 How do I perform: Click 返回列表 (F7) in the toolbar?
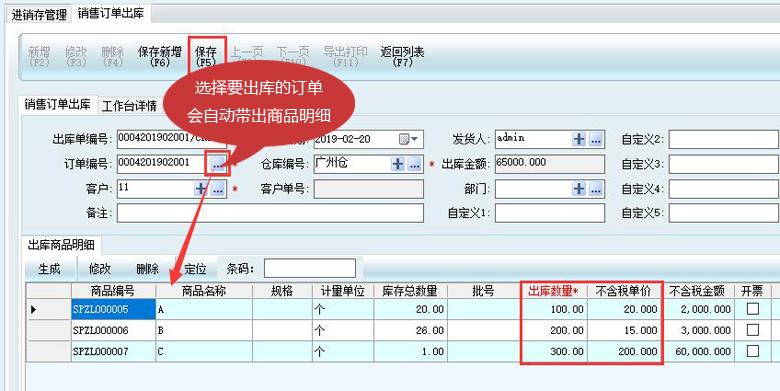pyautogui.click(x=402, y=57)
